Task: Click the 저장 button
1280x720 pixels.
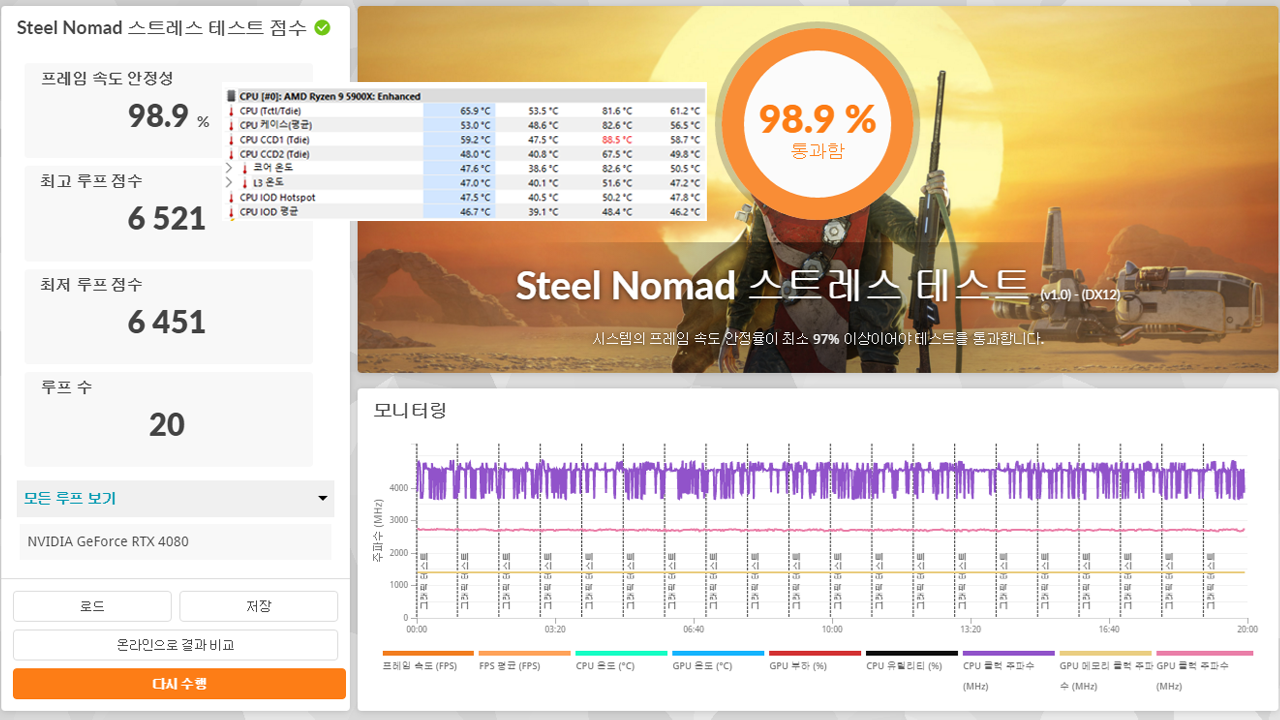Action: coord(259,606)
